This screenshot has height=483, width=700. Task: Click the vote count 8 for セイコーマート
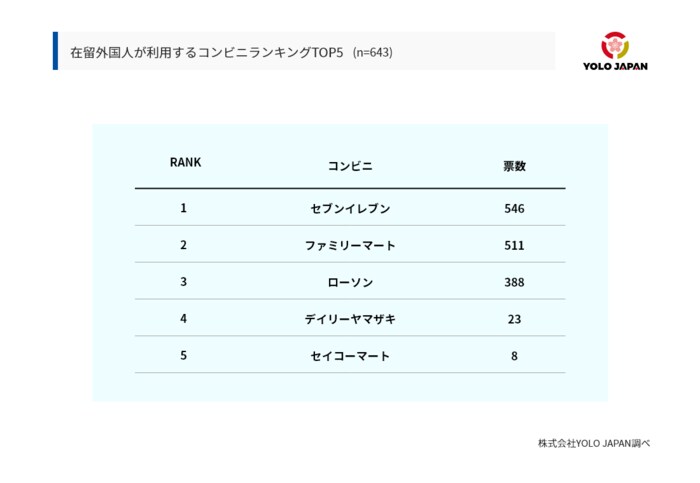pyautogui.click(x=514, y=356)
